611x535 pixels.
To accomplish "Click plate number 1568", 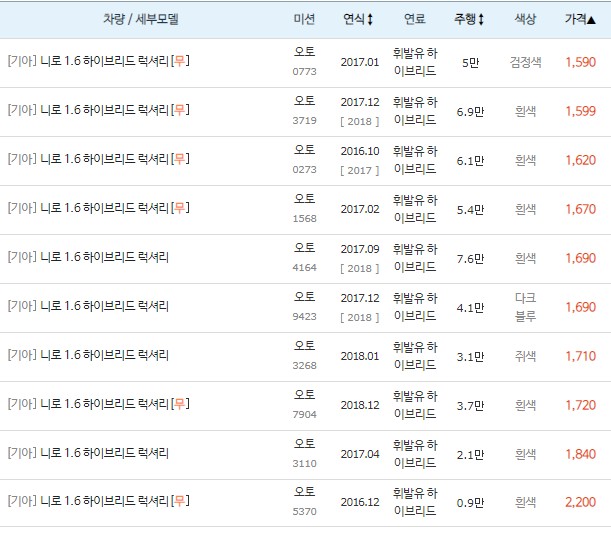I will click(x=304, y=219).
